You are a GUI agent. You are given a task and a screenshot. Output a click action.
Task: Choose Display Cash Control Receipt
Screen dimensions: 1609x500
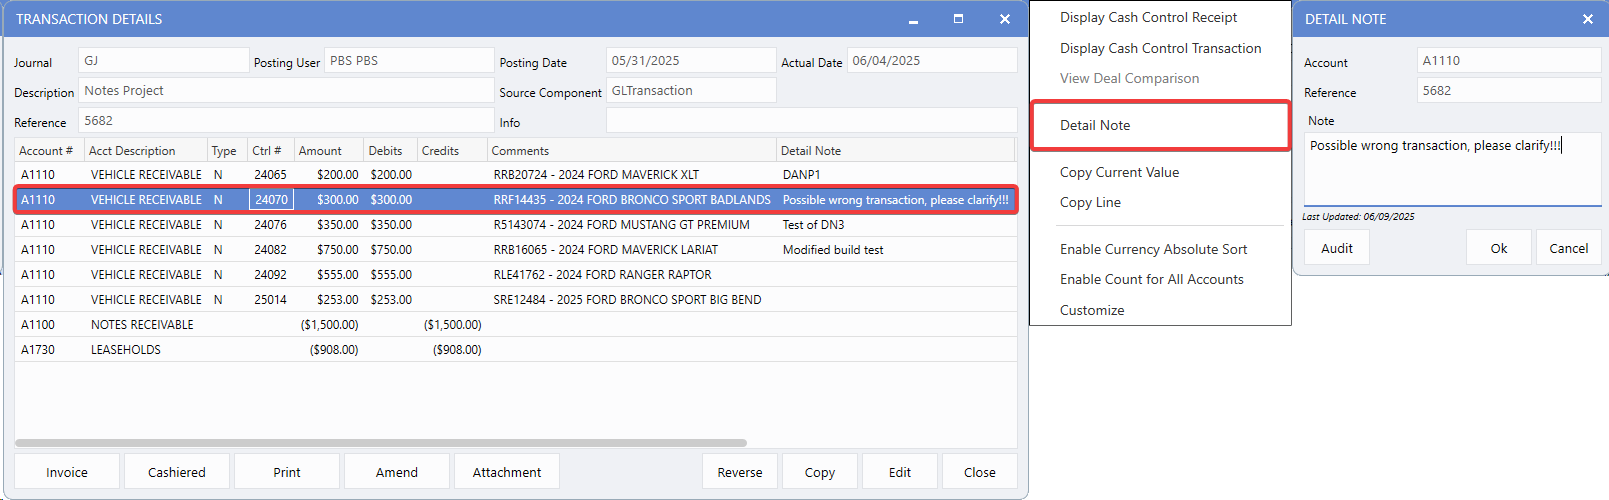pos(1148,17)
